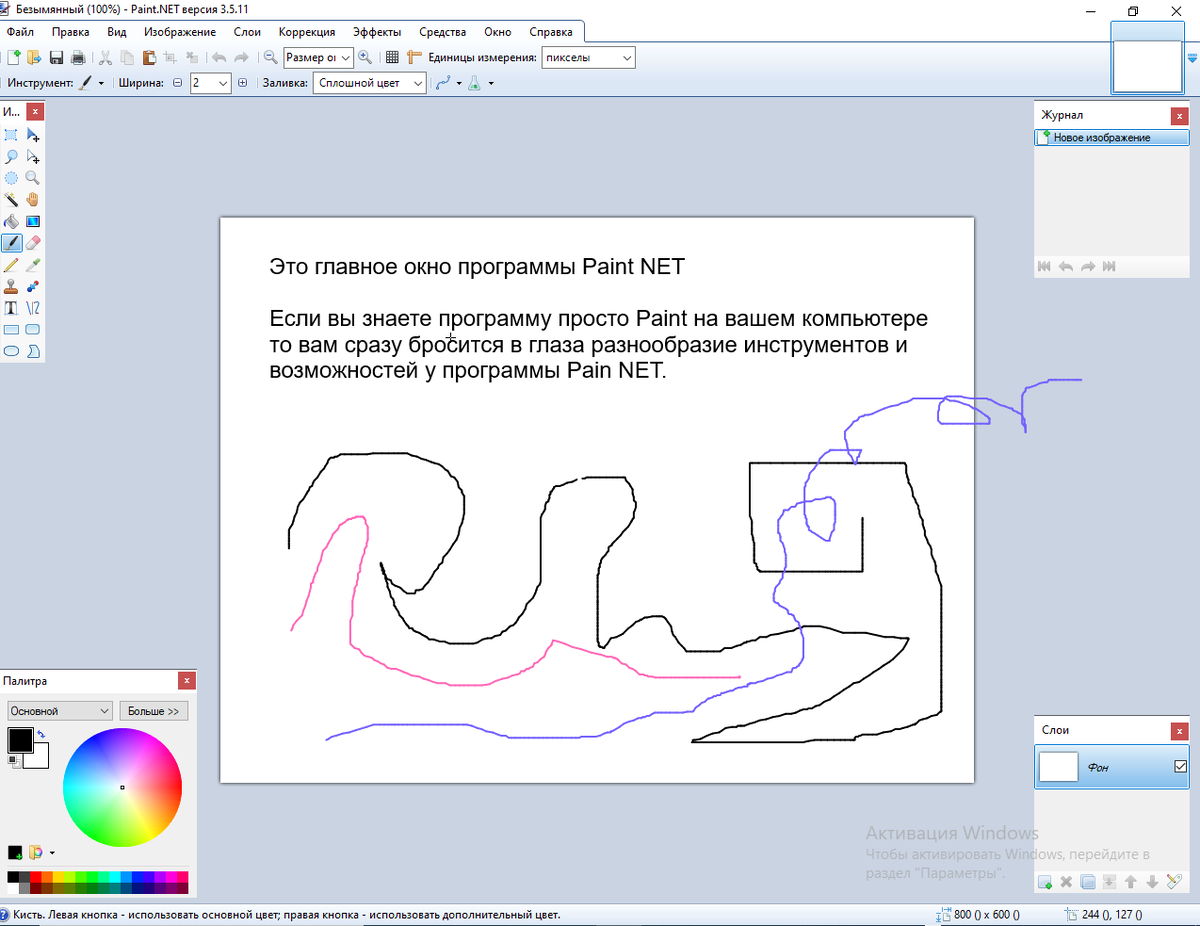Select the Color Picker eyedropper tool
The image size is (1200, 926).
33,265
